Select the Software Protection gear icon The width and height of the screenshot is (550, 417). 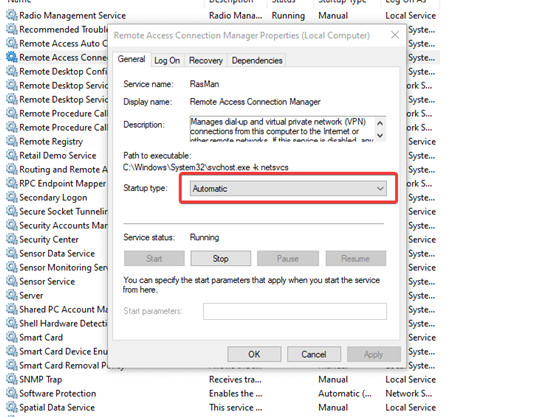[12, 394]
